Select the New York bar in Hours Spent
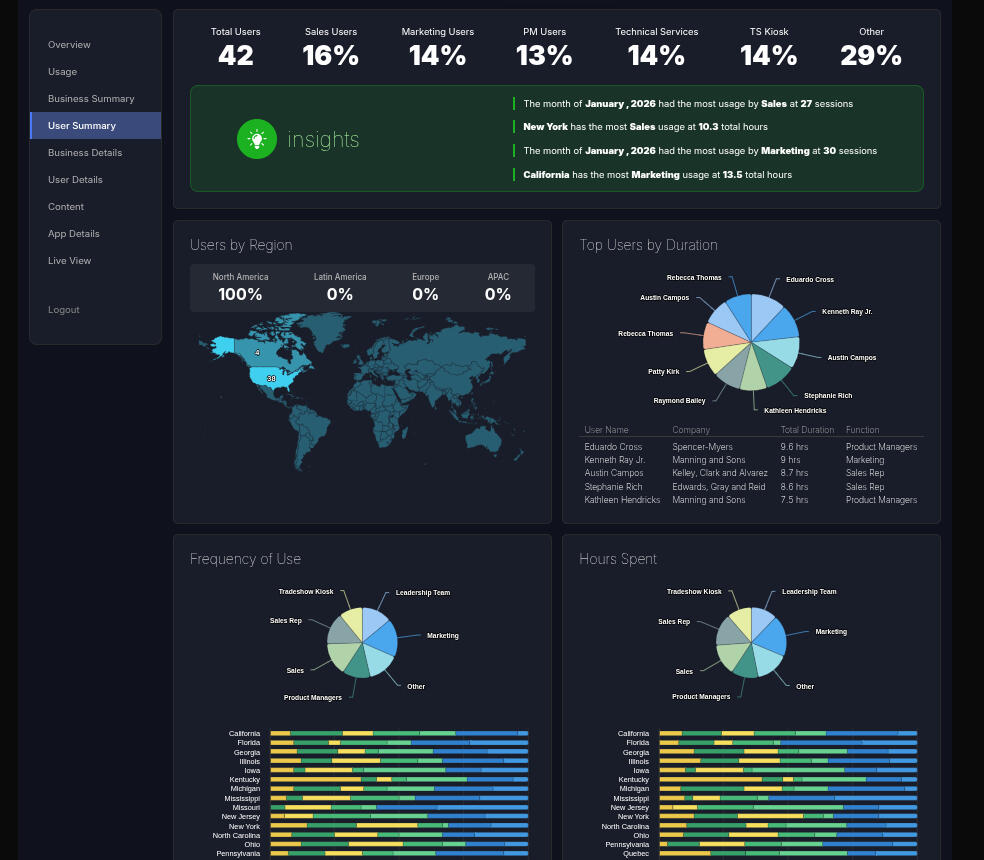This screenshot has width=984, height=860. pyautogui.click(x=788, y=817)
